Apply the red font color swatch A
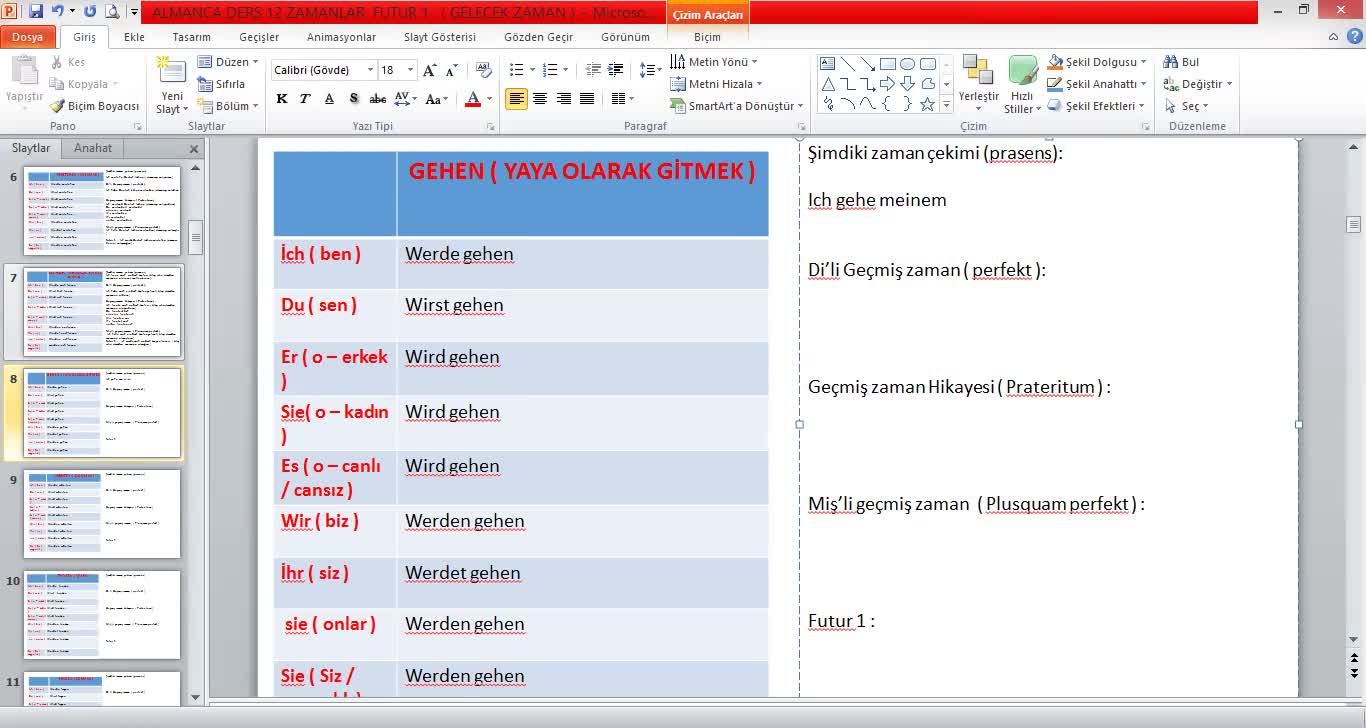 tap(473, 99)
